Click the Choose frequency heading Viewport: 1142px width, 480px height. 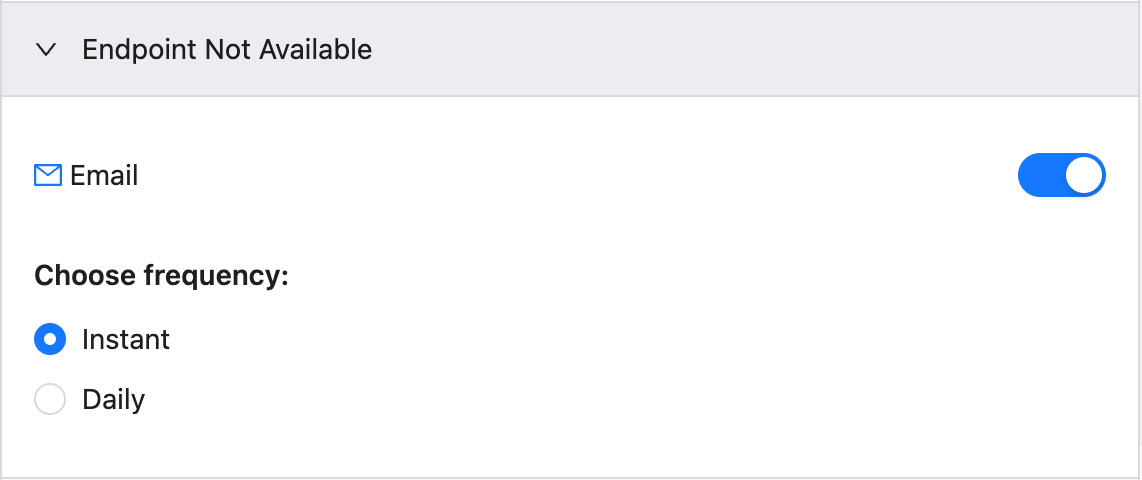(x=162, y=276)
